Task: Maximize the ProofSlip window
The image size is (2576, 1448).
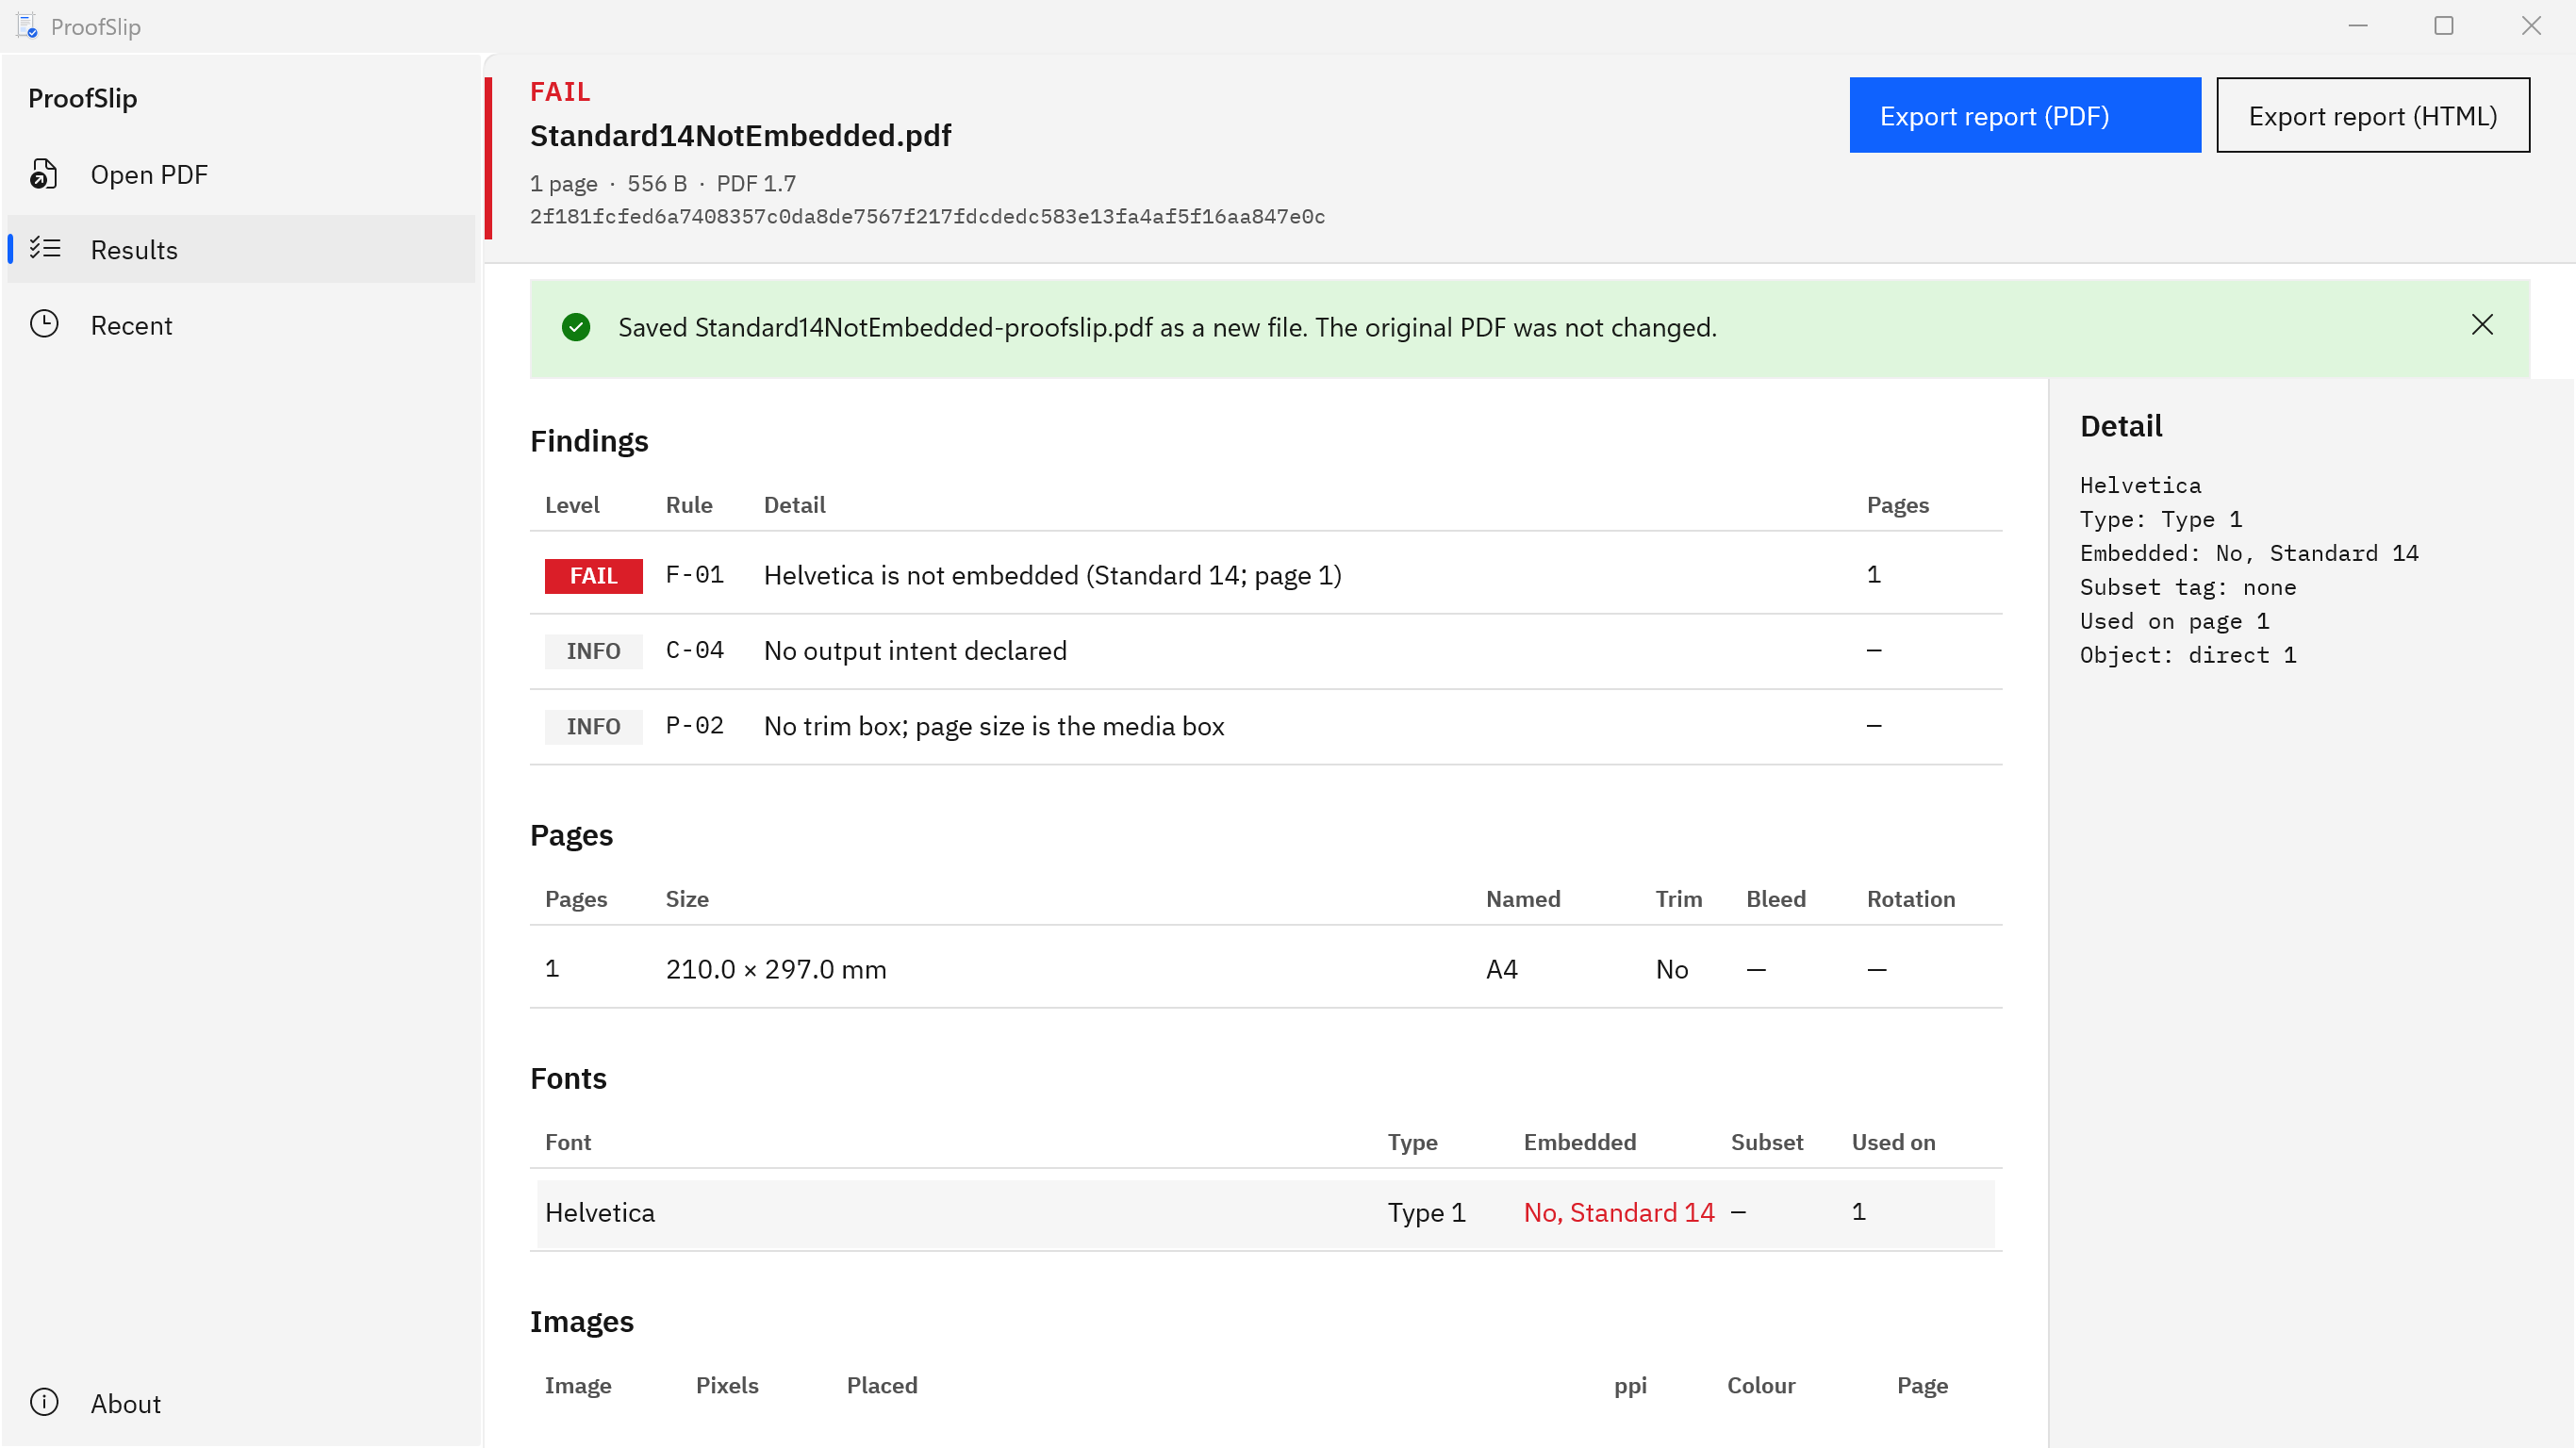Action: click(2444, 25)
